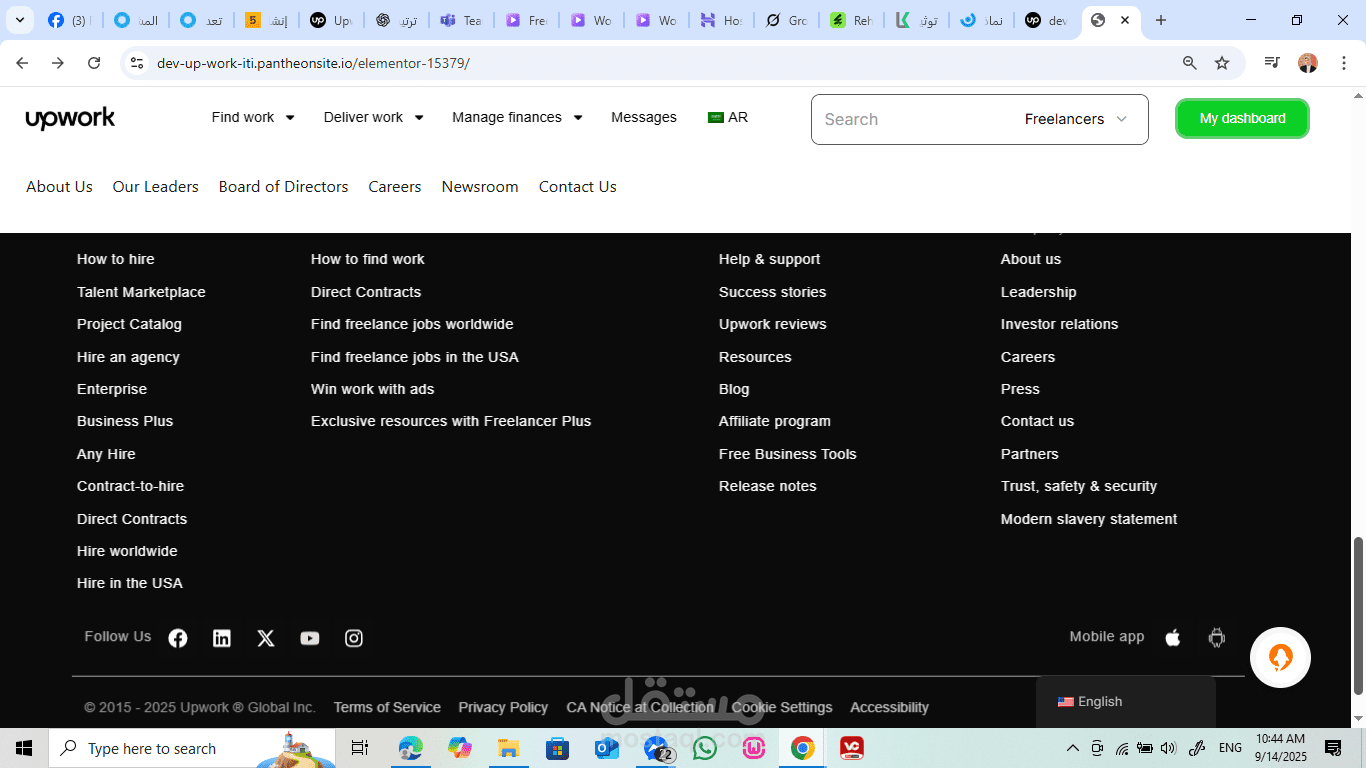Open Exclusive resources with Freelancer Plus

(x=451, y=421)
